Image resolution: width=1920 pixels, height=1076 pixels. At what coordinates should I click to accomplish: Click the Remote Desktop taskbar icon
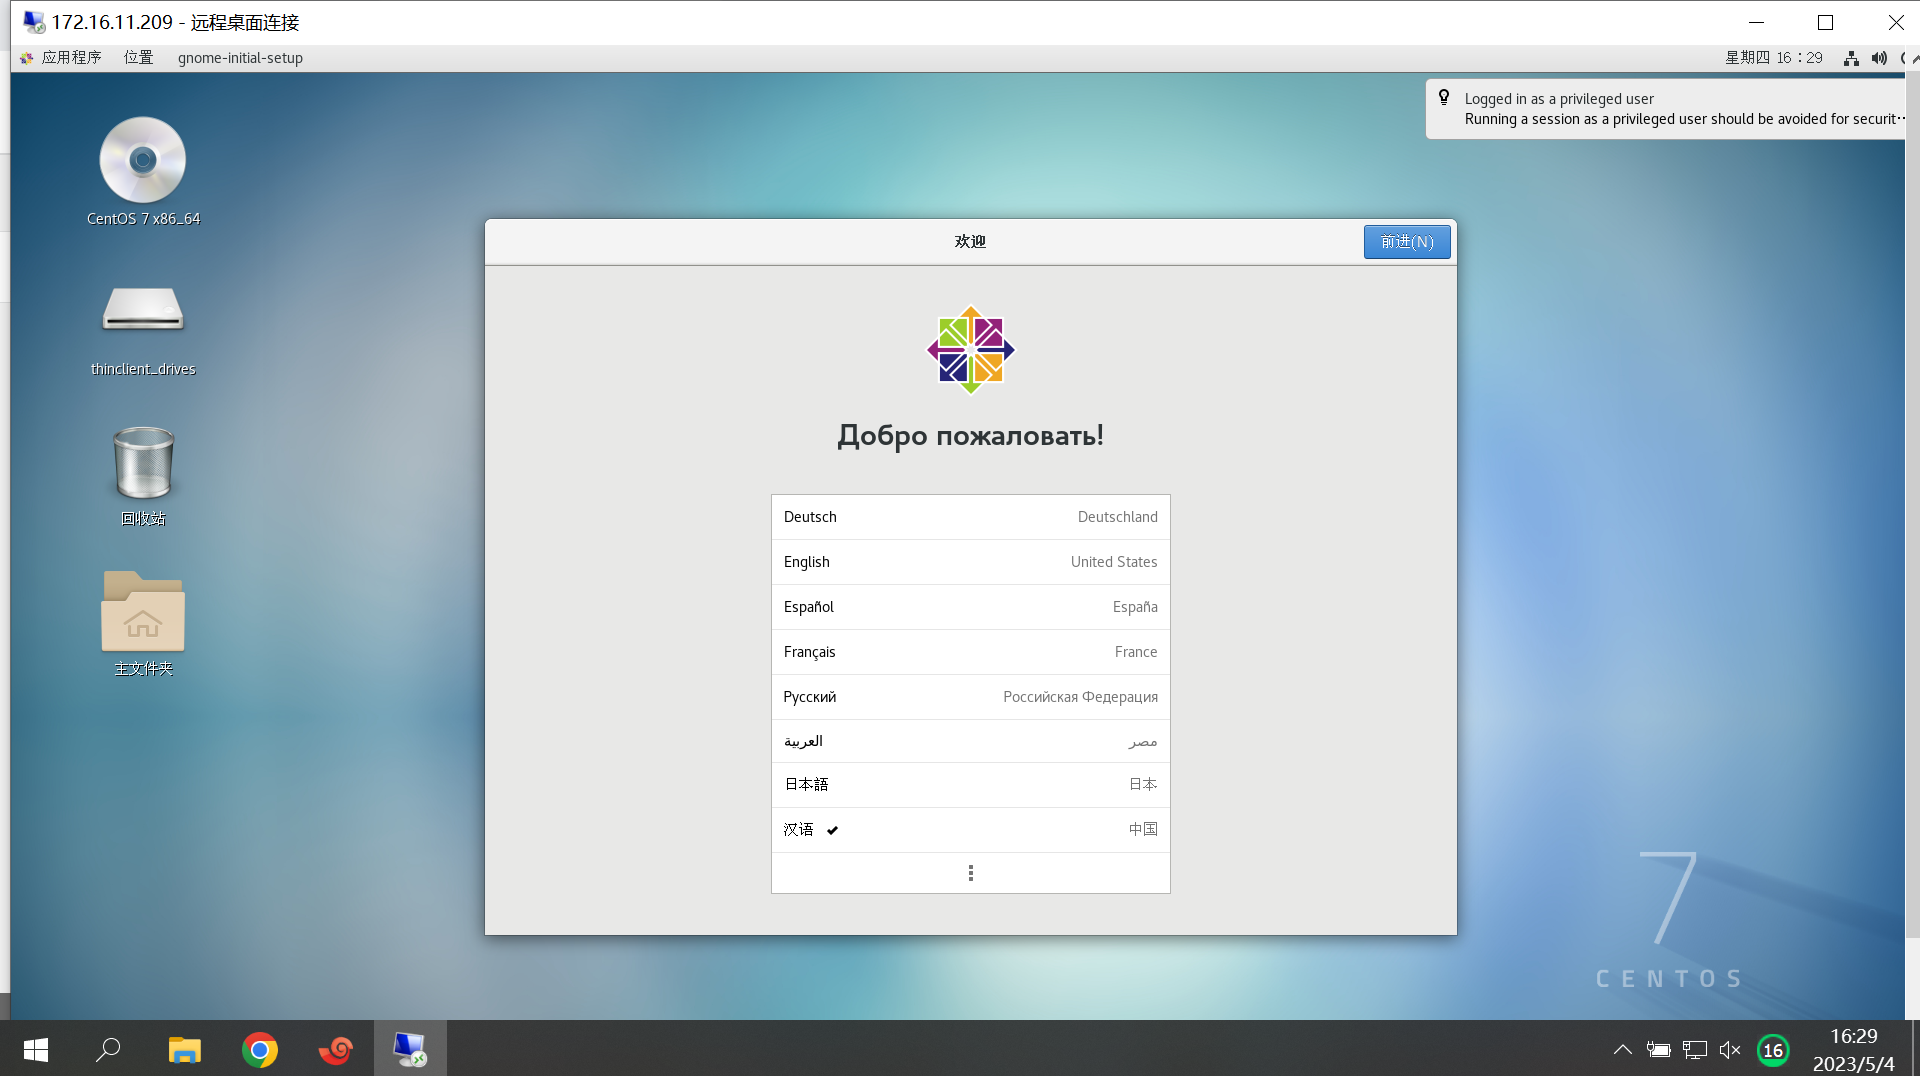(x=410, y=1049)
